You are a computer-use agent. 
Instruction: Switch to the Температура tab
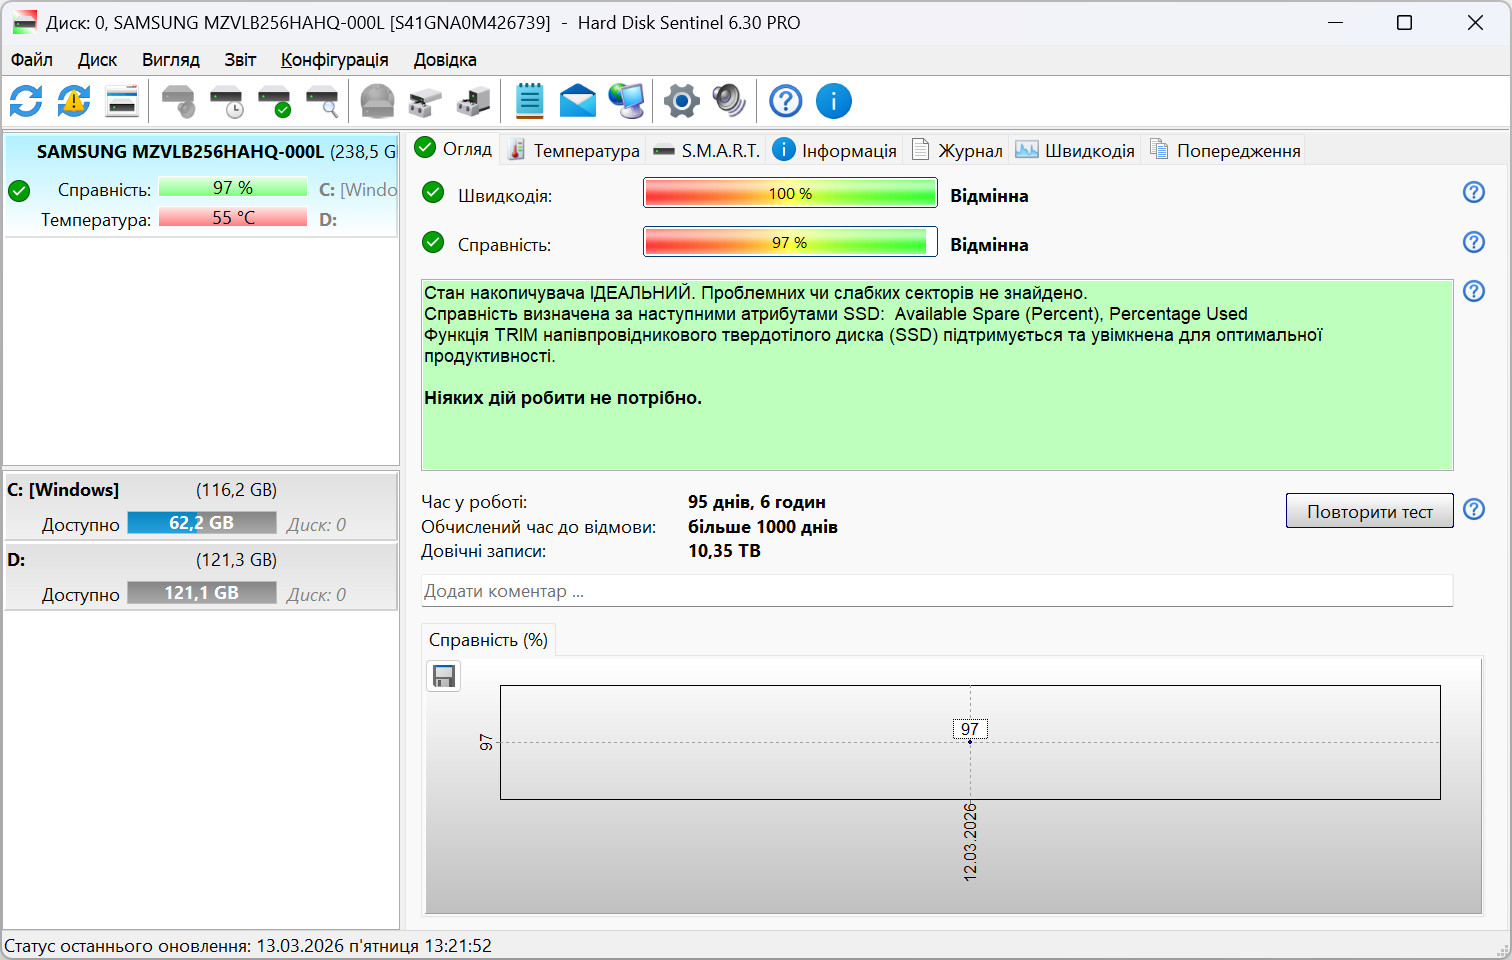pyautogui.click(x=574, y=150)
